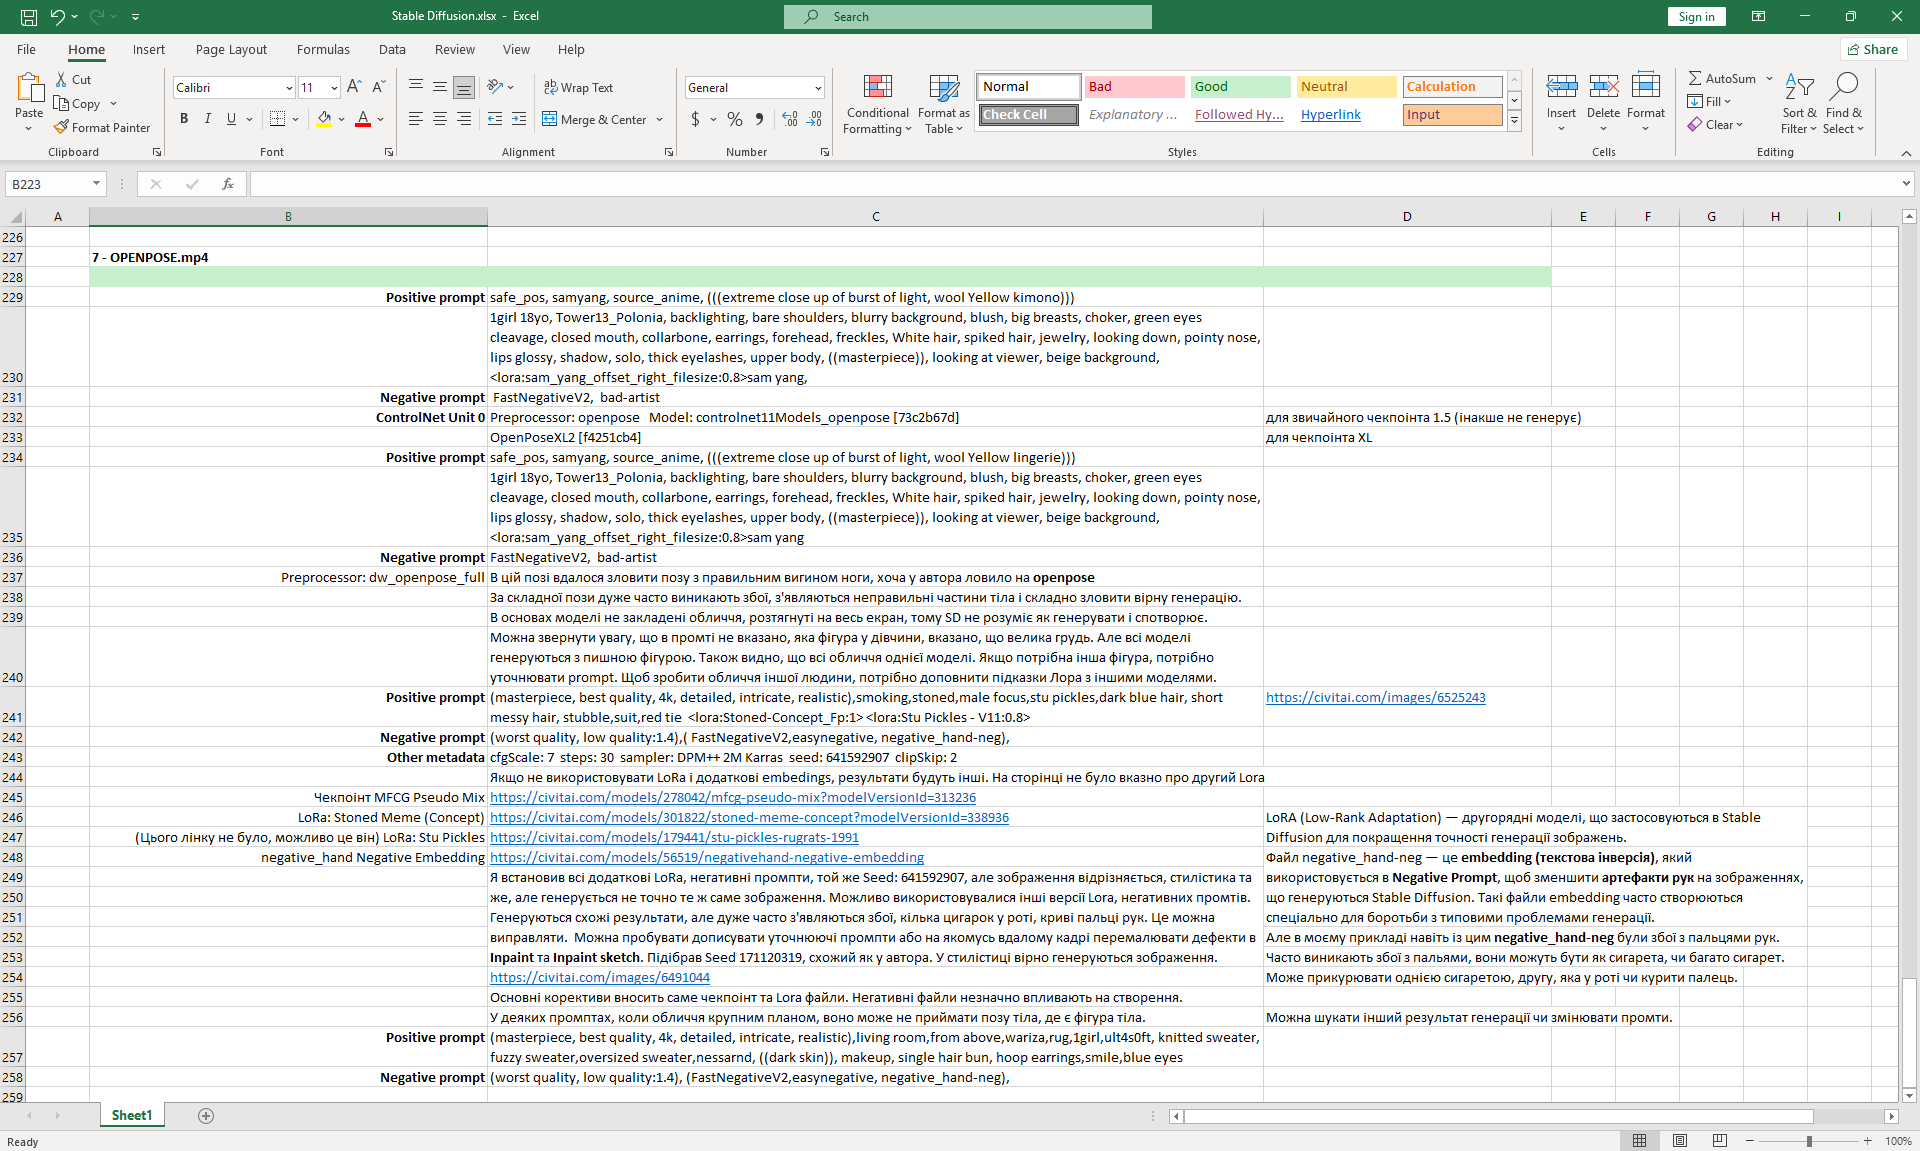This screenshot has width=1920, height=1151.
Task: Click the Insert Function fx icon
Action: [228, 184]
